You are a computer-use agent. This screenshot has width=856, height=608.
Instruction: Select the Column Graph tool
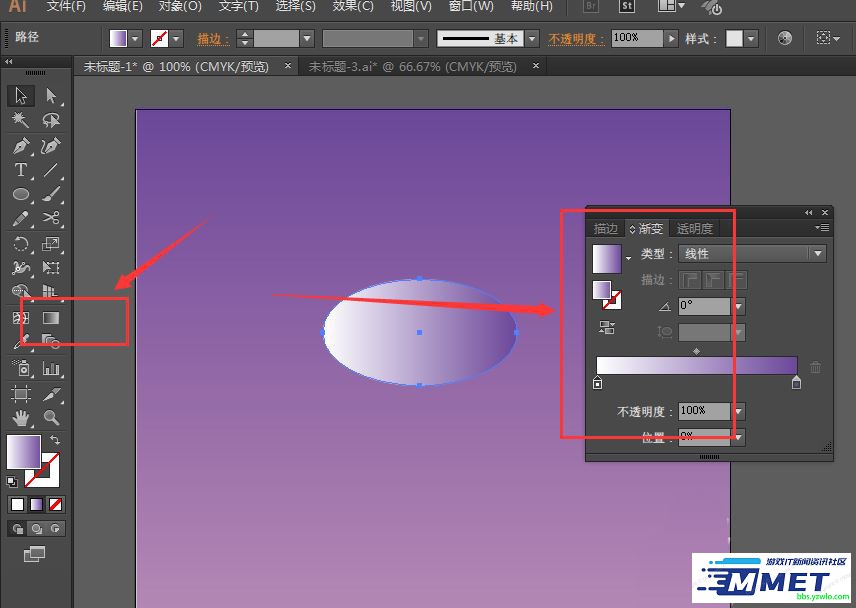[x=51, y=368]
